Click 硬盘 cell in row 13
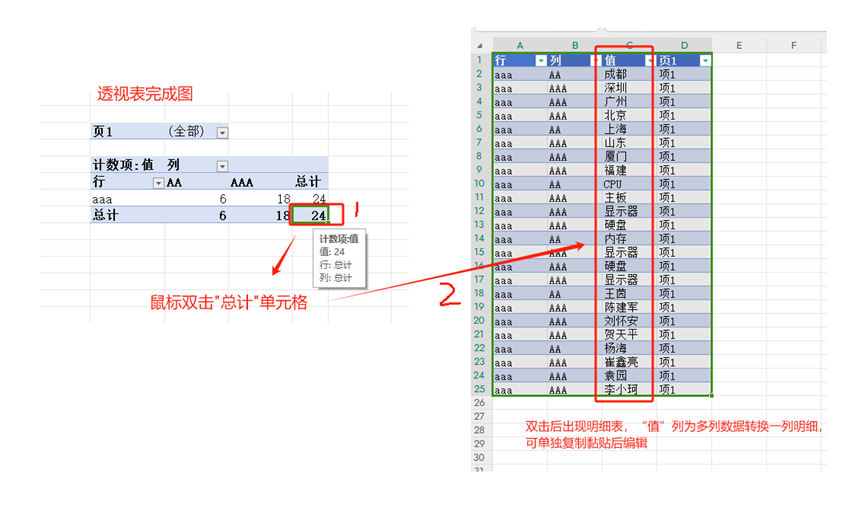The width and height of the screenshot is (865, 524). click(629, 225)
